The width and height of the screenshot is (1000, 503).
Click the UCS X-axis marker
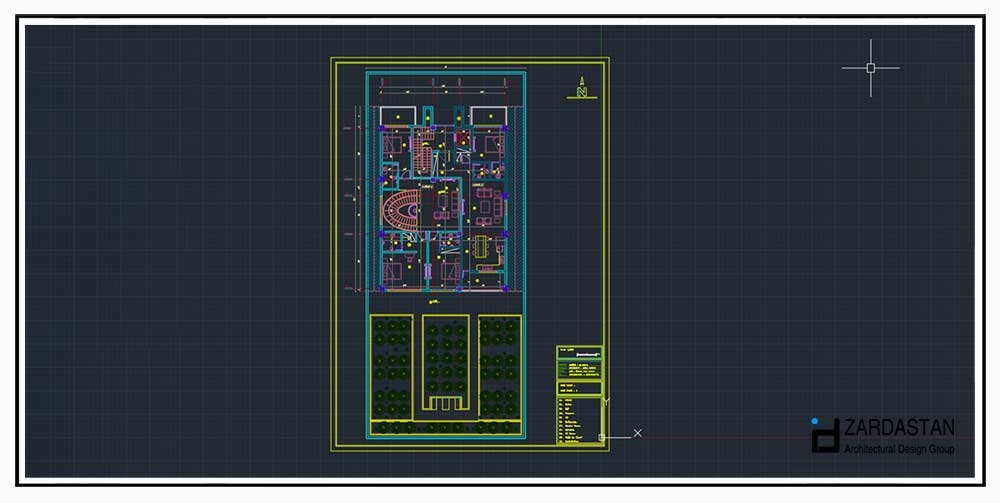click(638, 433)
